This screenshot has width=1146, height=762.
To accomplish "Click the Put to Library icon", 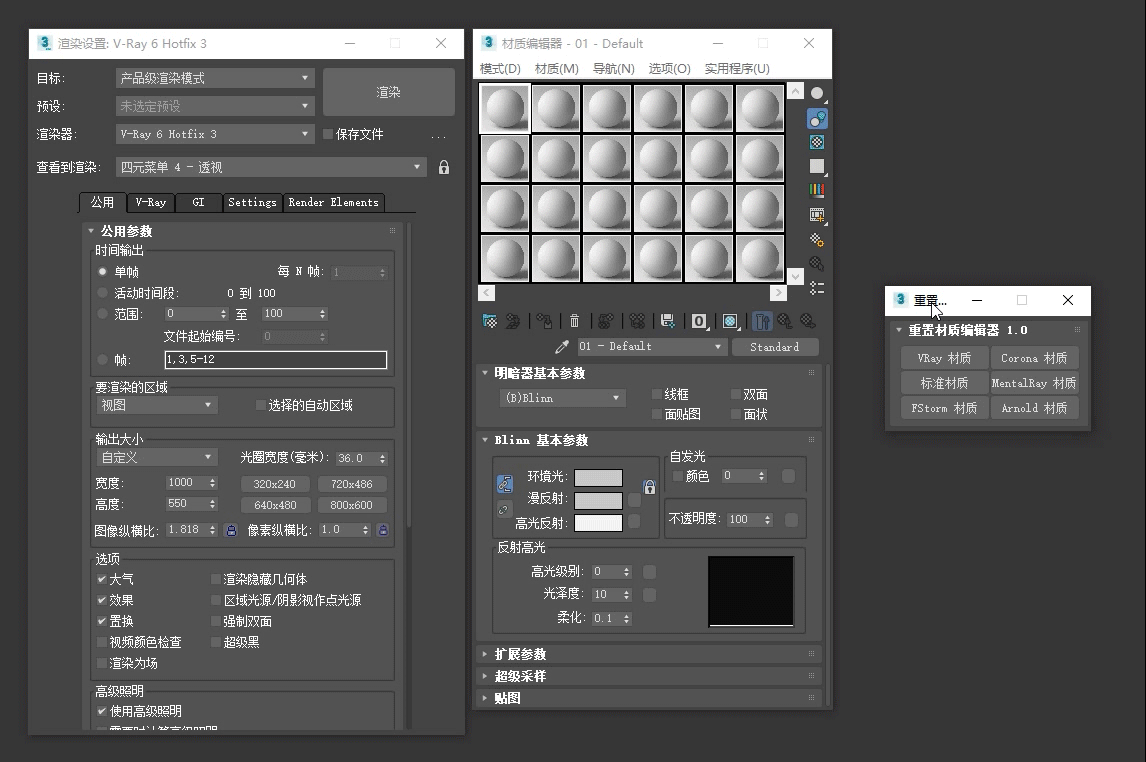I will (x=667, y=321).
